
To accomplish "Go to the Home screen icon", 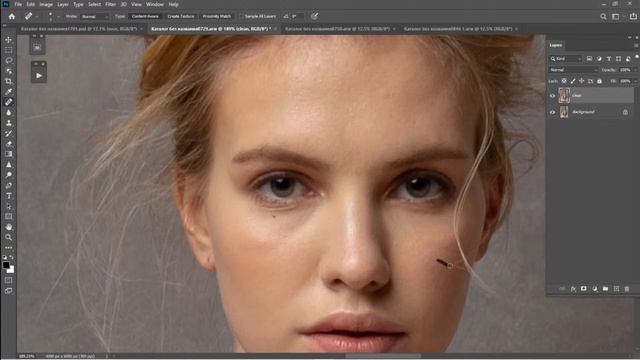I will pyautogui.click(x=12, y=16).
